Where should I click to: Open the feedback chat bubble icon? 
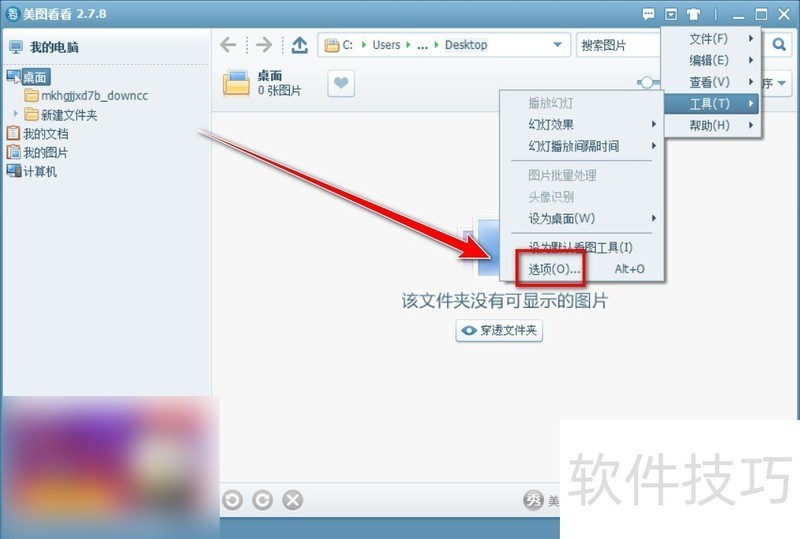point(648,14)
